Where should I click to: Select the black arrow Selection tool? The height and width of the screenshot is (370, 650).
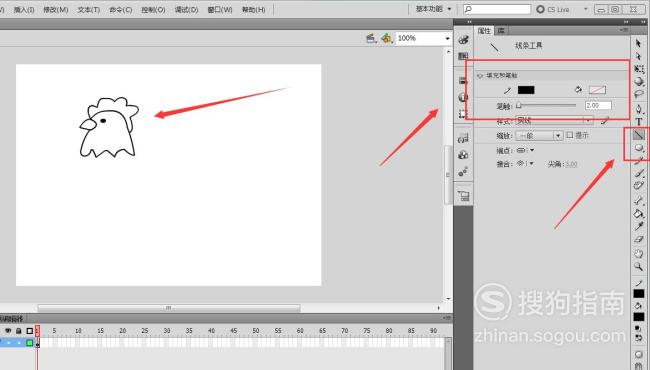click(x=638, y=43)
